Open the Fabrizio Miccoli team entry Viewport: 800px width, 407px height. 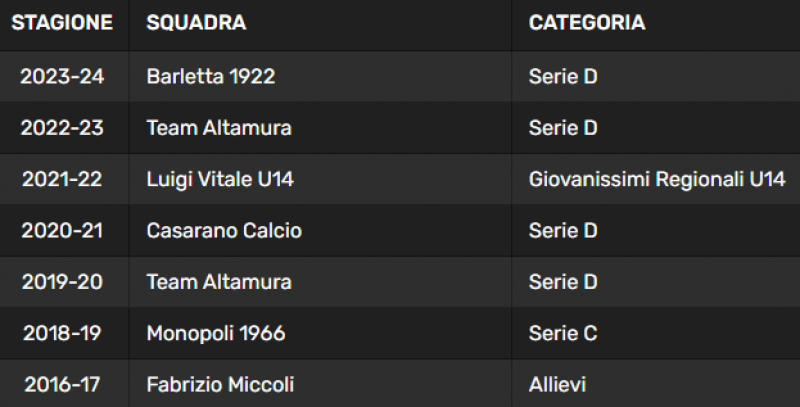point(220,385)
